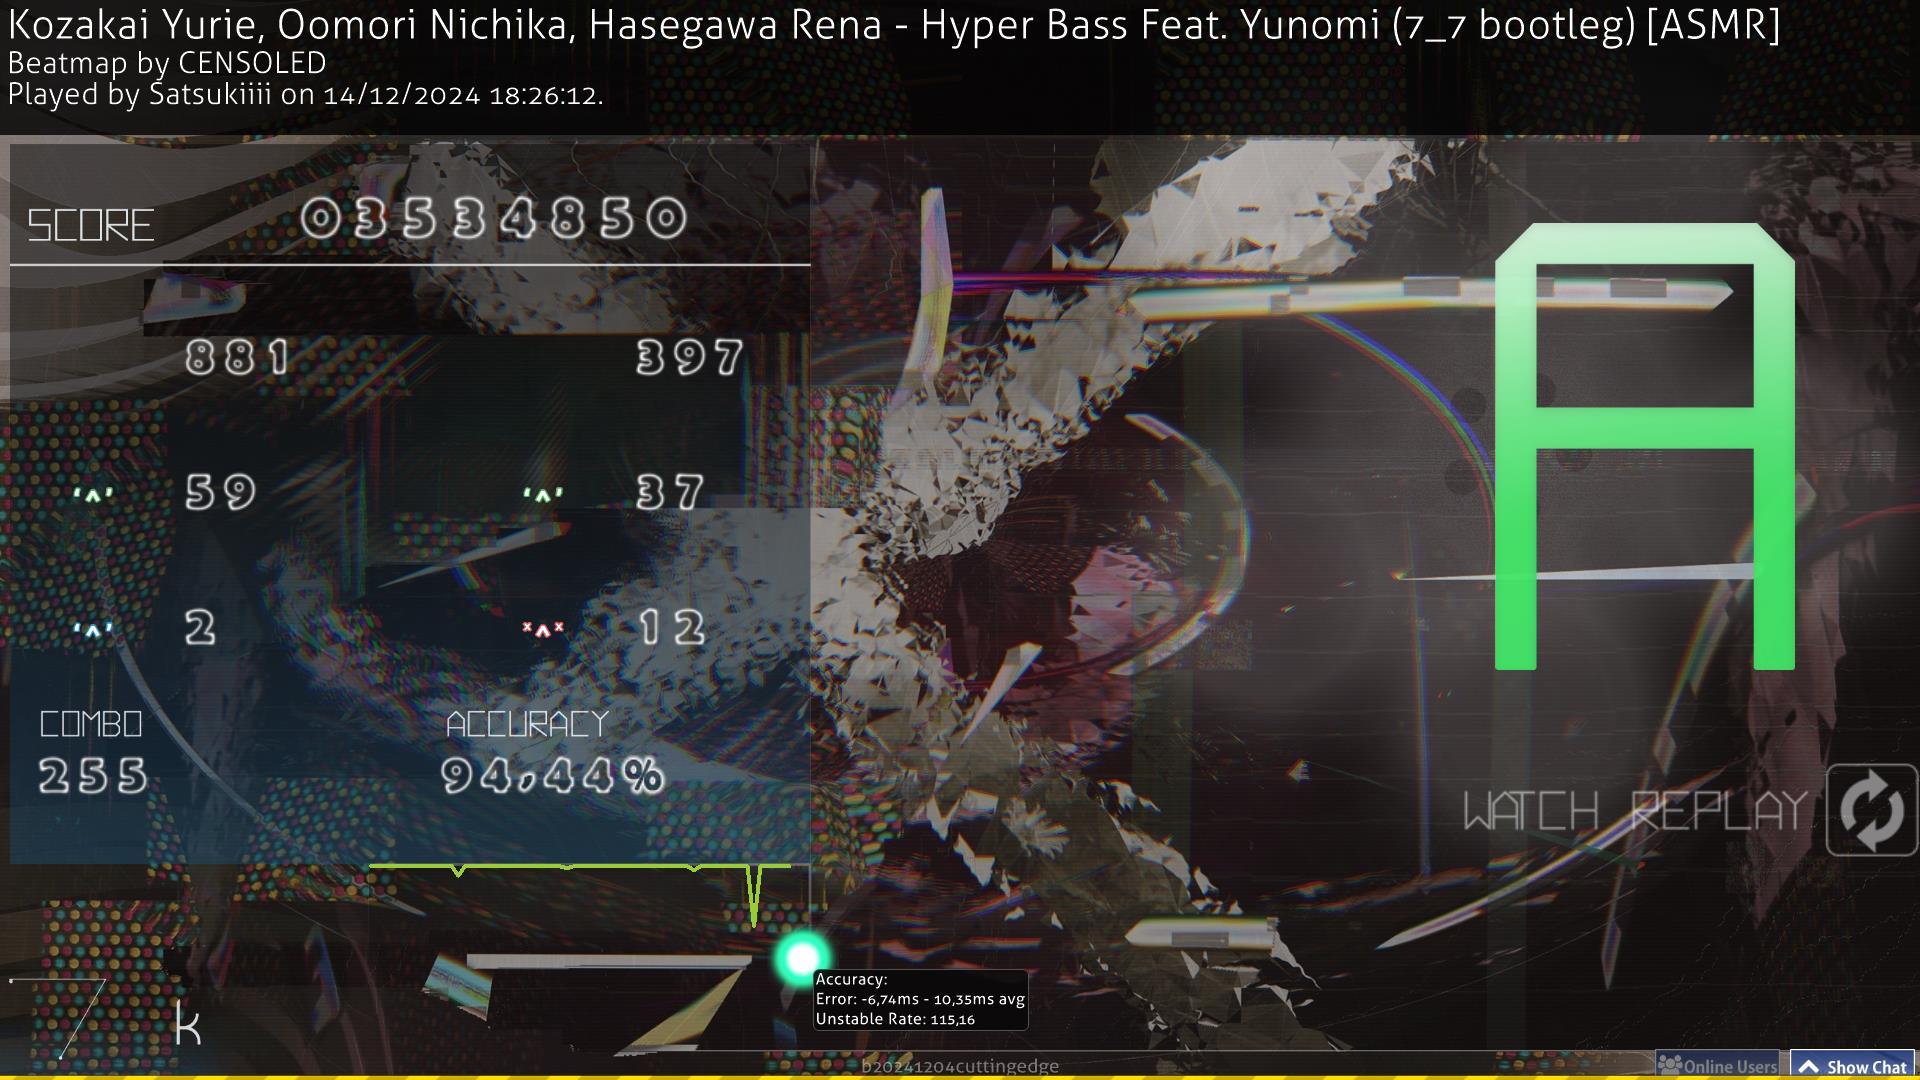The height and width of the screenshot is (1080, 1920).
Task: Click the 7K mode icon
Action: point(105,1017)
